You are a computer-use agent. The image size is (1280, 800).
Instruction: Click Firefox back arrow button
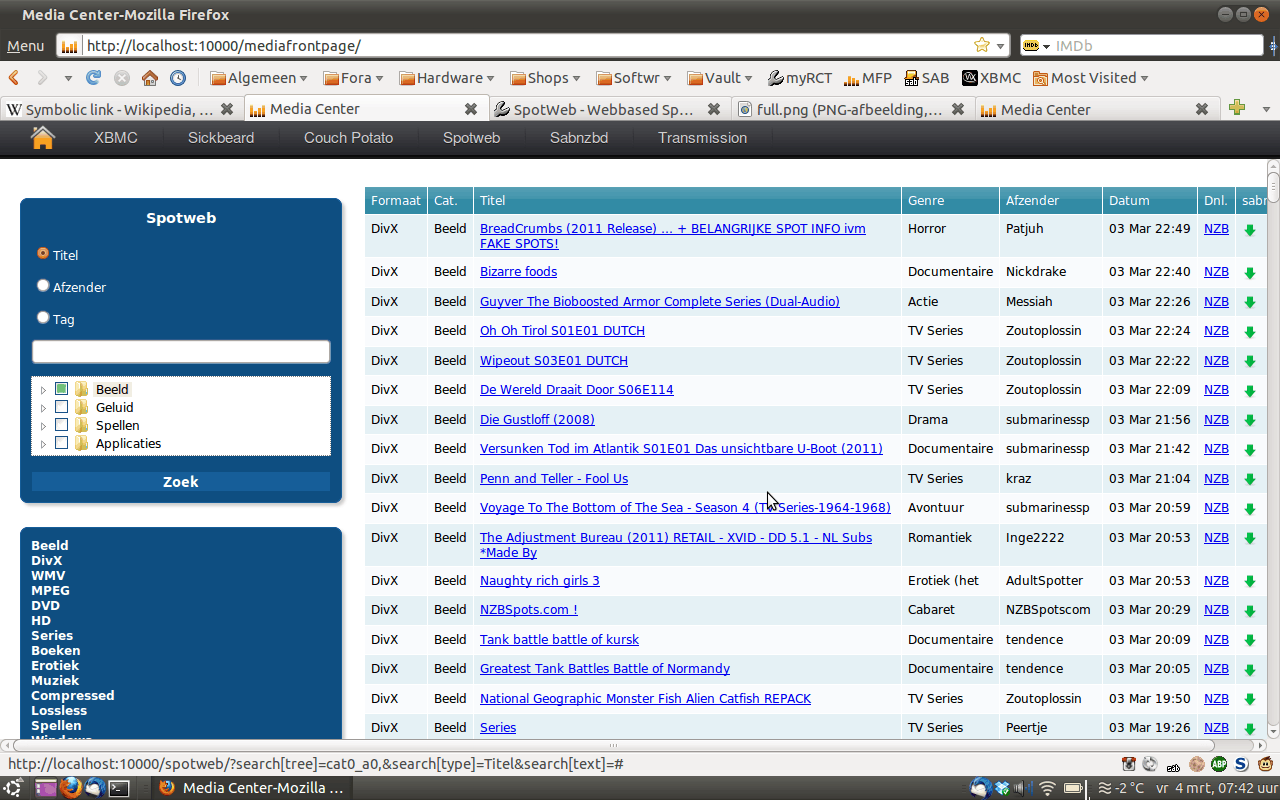[x=14, y=78]
